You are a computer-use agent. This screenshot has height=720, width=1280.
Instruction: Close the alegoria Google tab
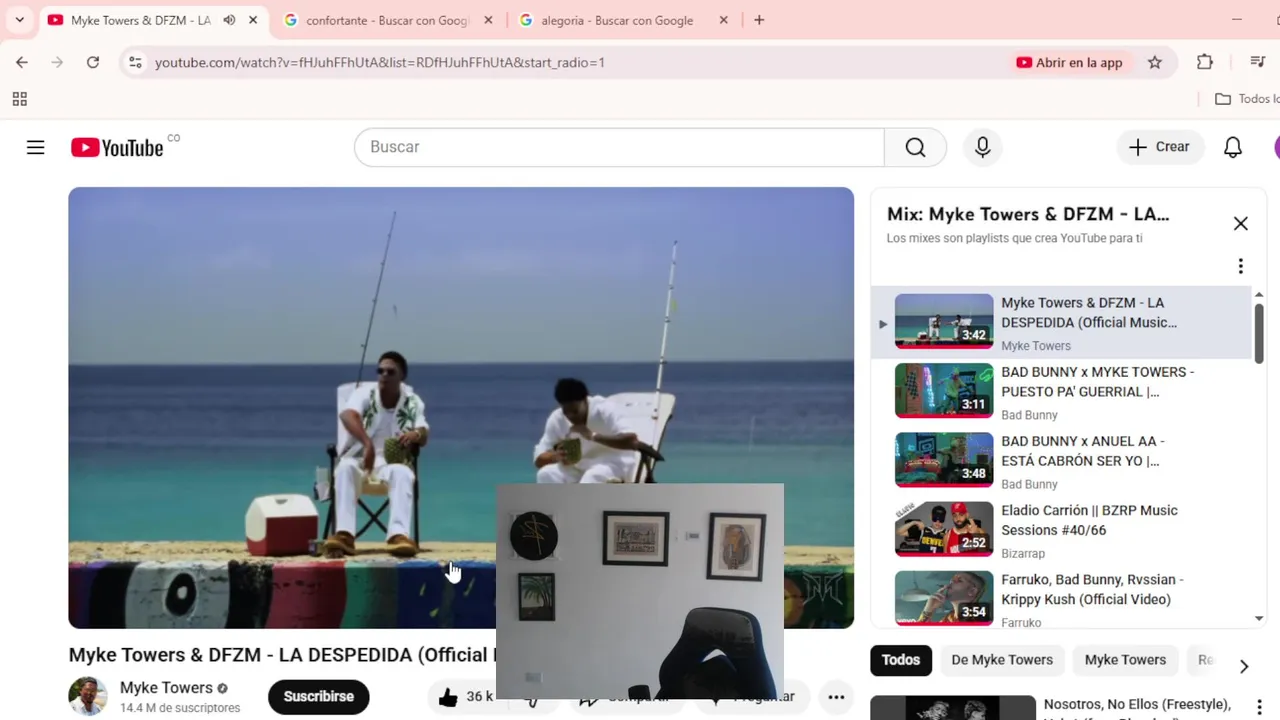(x=724, y=20)
